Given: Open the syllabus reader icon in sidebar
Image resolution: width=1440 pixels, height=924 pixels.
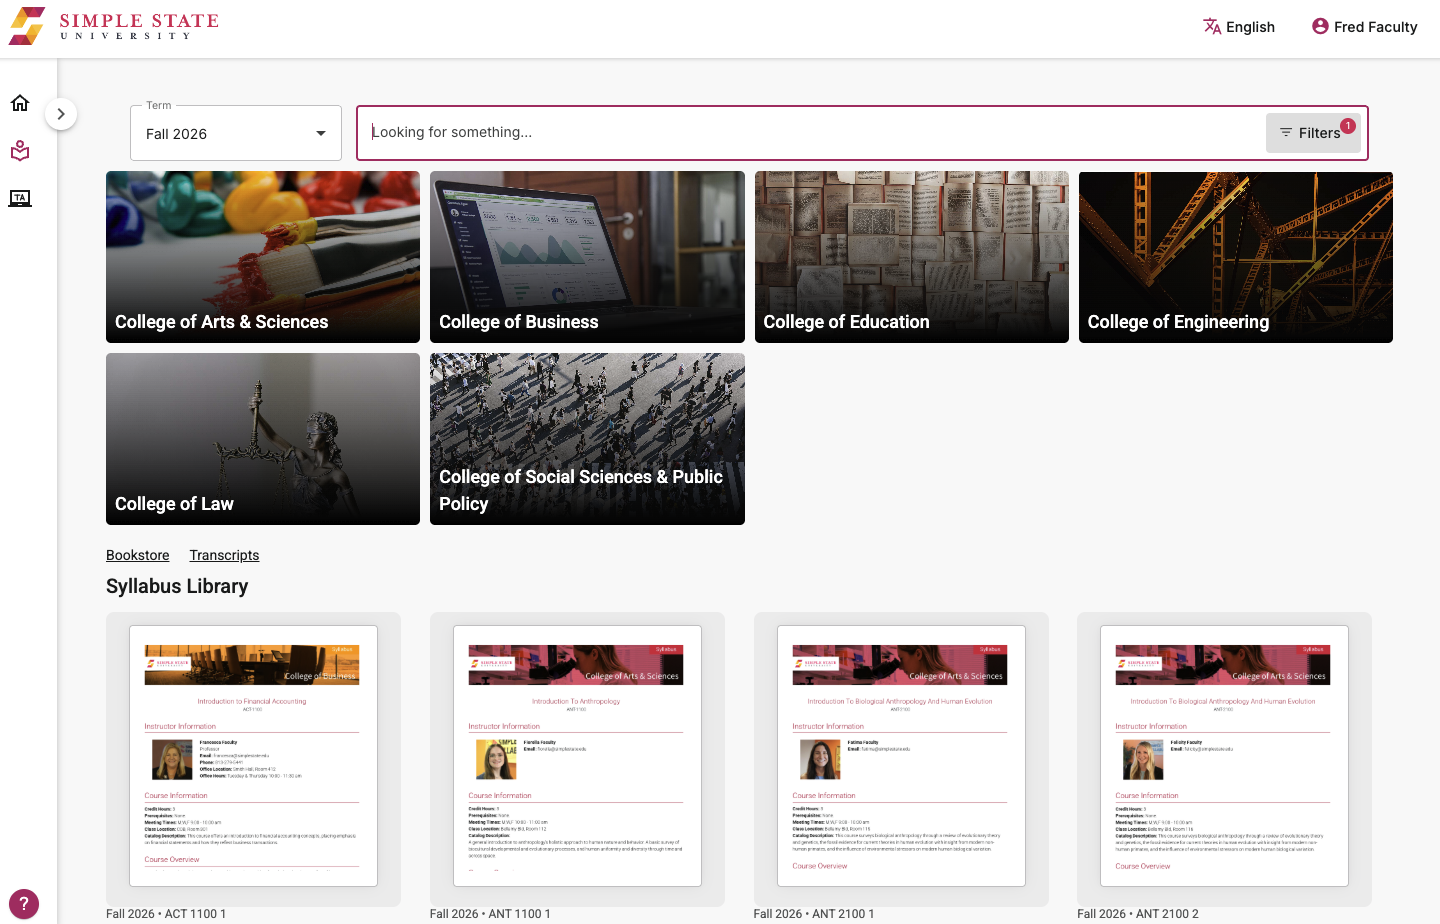Looking at the screenshot, I should pyautogui.click(x=20, y=151).
